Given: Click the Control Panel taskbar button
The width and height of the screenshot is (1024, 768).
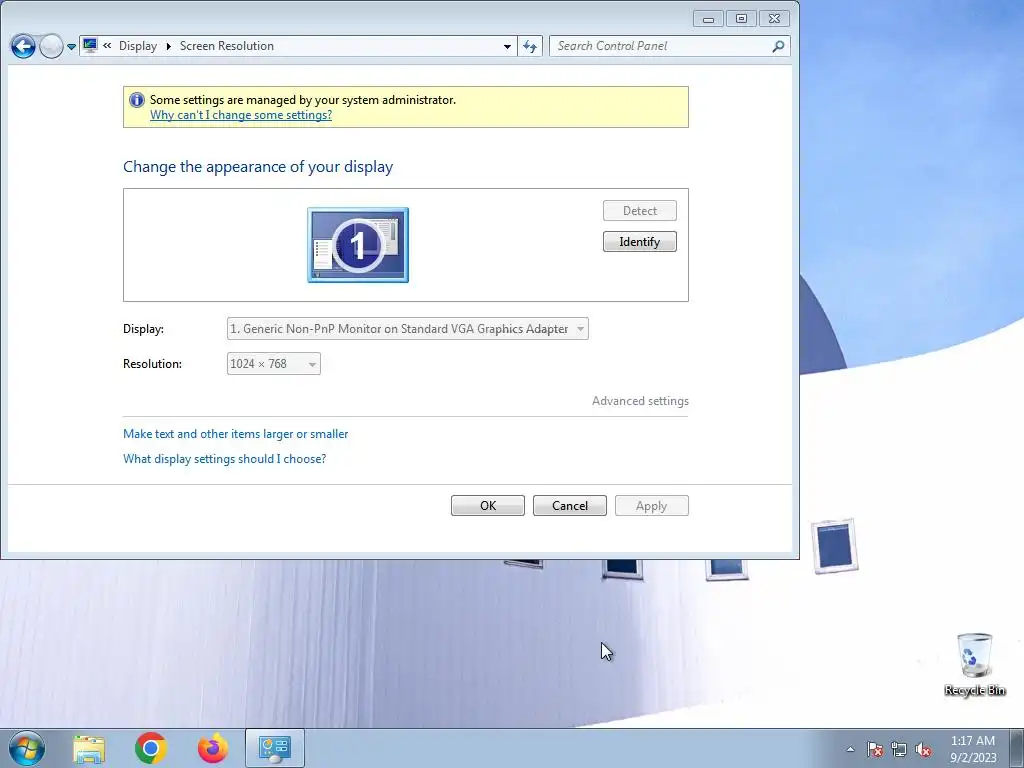Looking at the screenshot, I should click(274, 748).
